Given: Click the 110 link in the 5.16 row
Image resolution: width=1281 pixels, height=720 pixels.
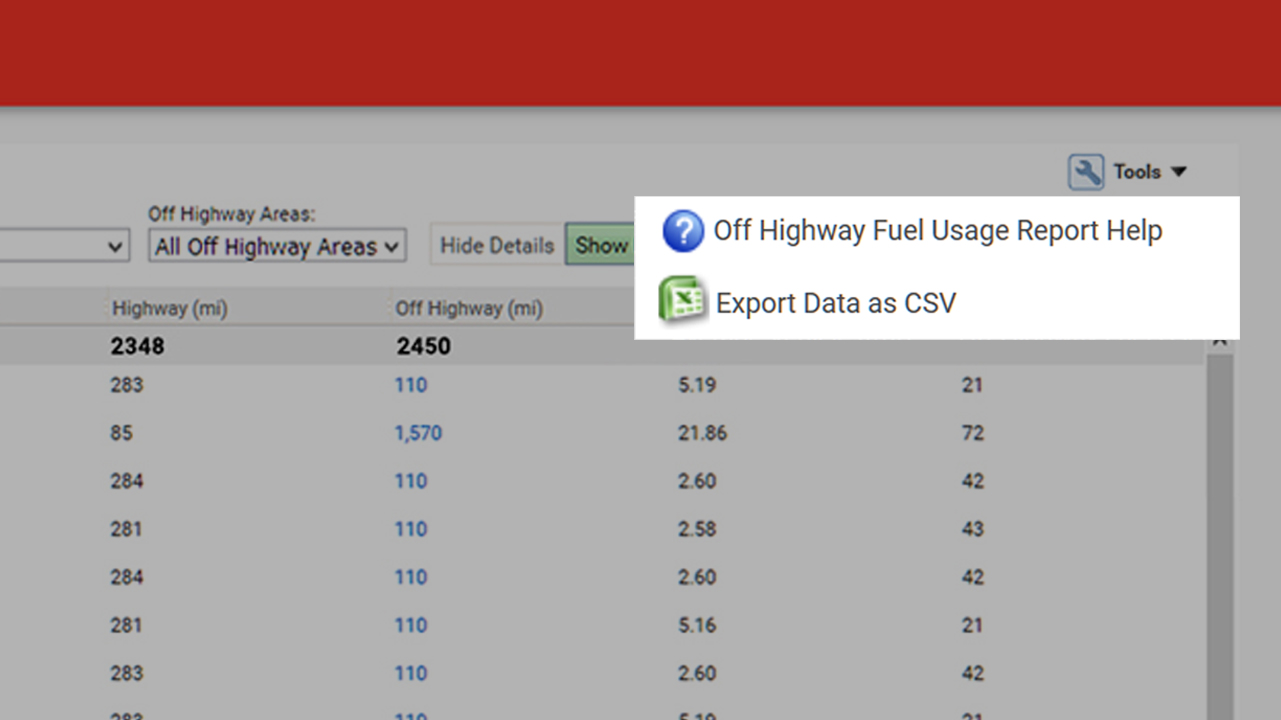Looking at the screenshot, I should [410, 625].
